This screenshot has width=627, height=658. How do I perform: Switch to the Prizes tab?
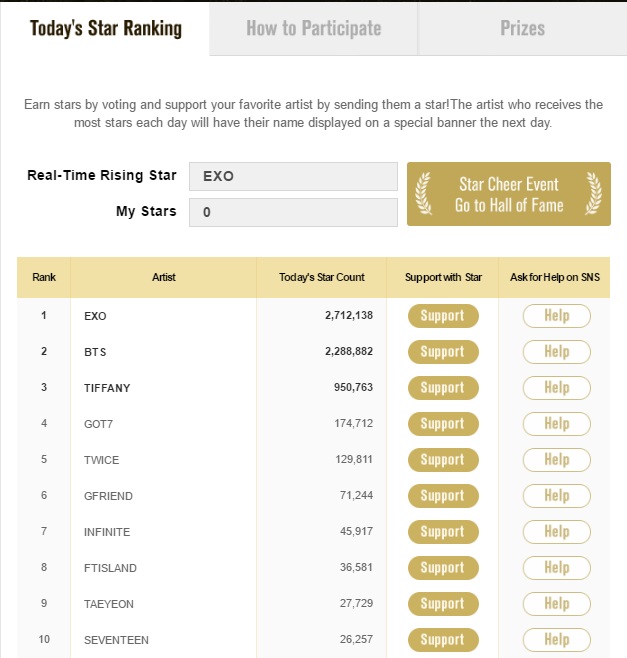(x=522, y=29)
